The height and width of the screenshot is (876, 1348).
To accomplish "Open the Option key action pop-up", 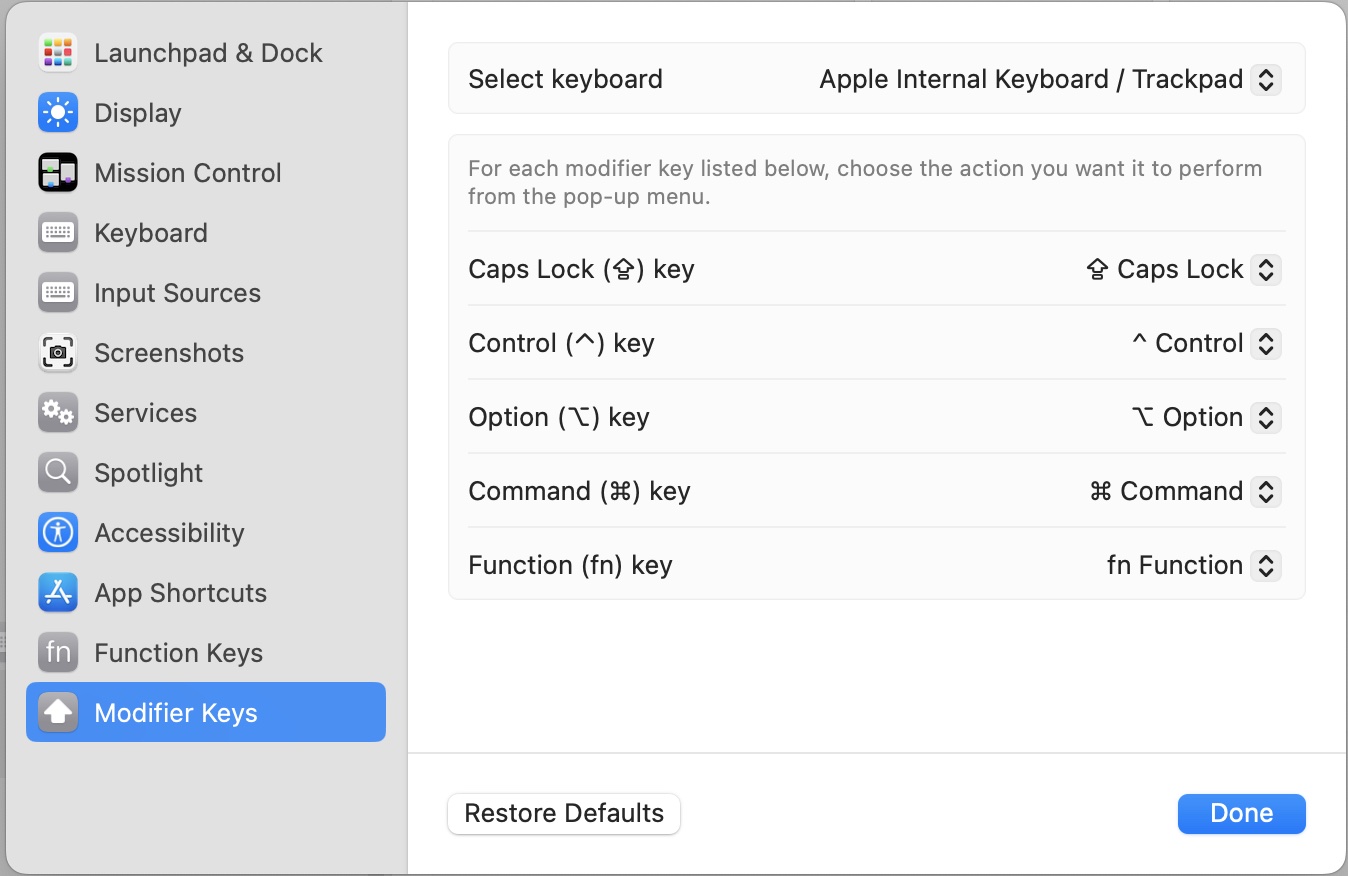I will [1266, 417].
